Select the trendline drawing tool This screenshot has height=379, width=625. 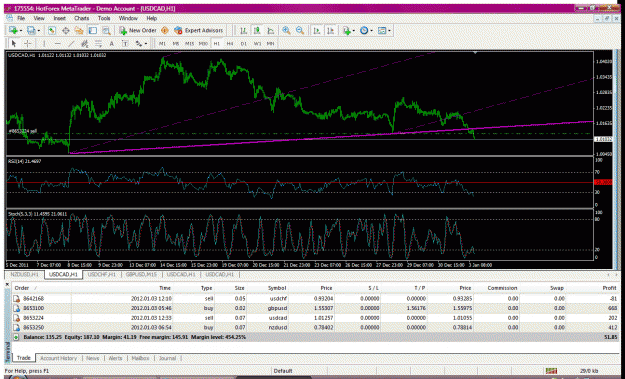click(71, 43)
